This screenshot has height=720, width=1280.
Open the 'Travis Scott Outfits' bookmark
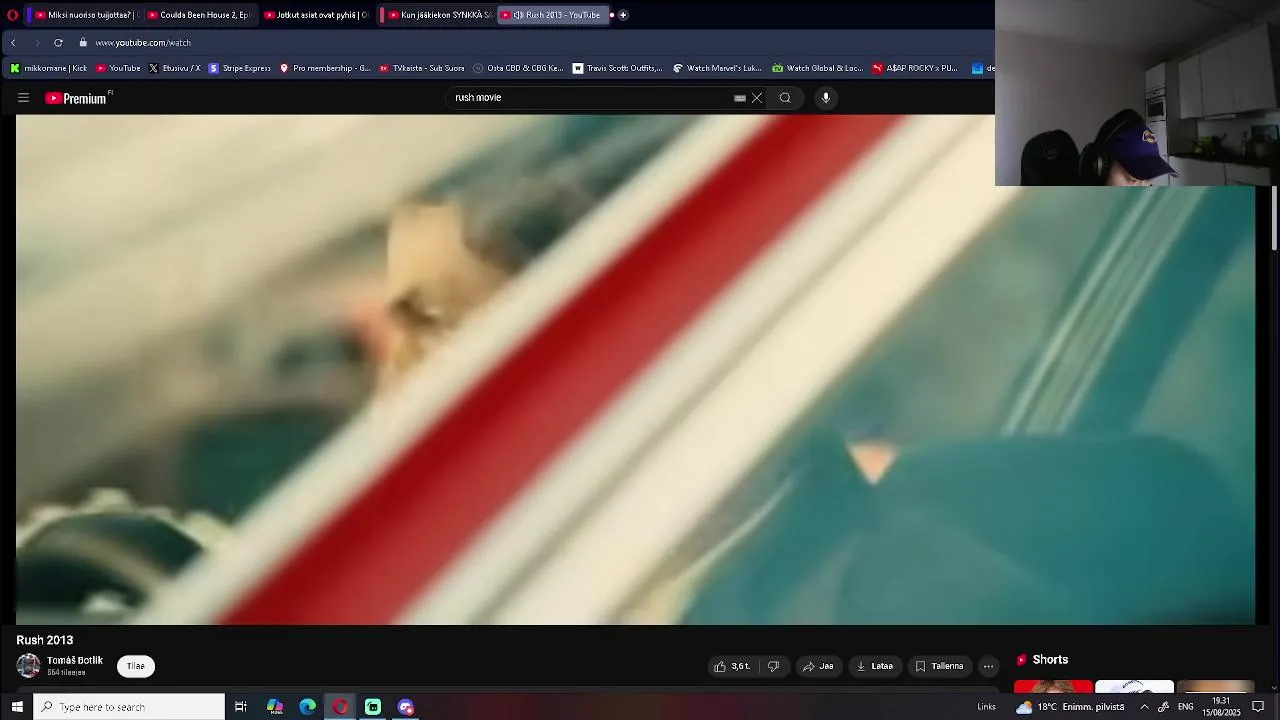coord(617,68)
